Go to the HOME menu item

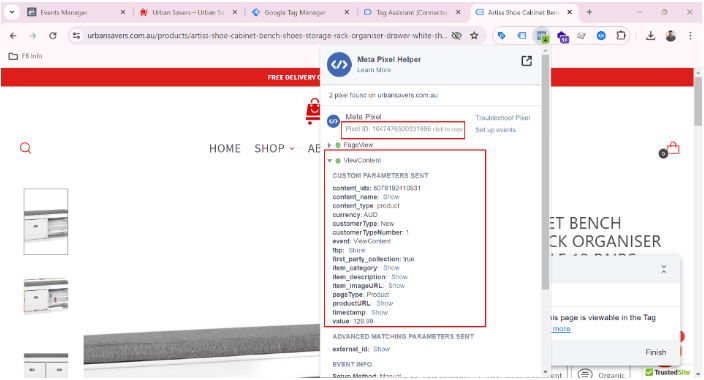[225, 148]
